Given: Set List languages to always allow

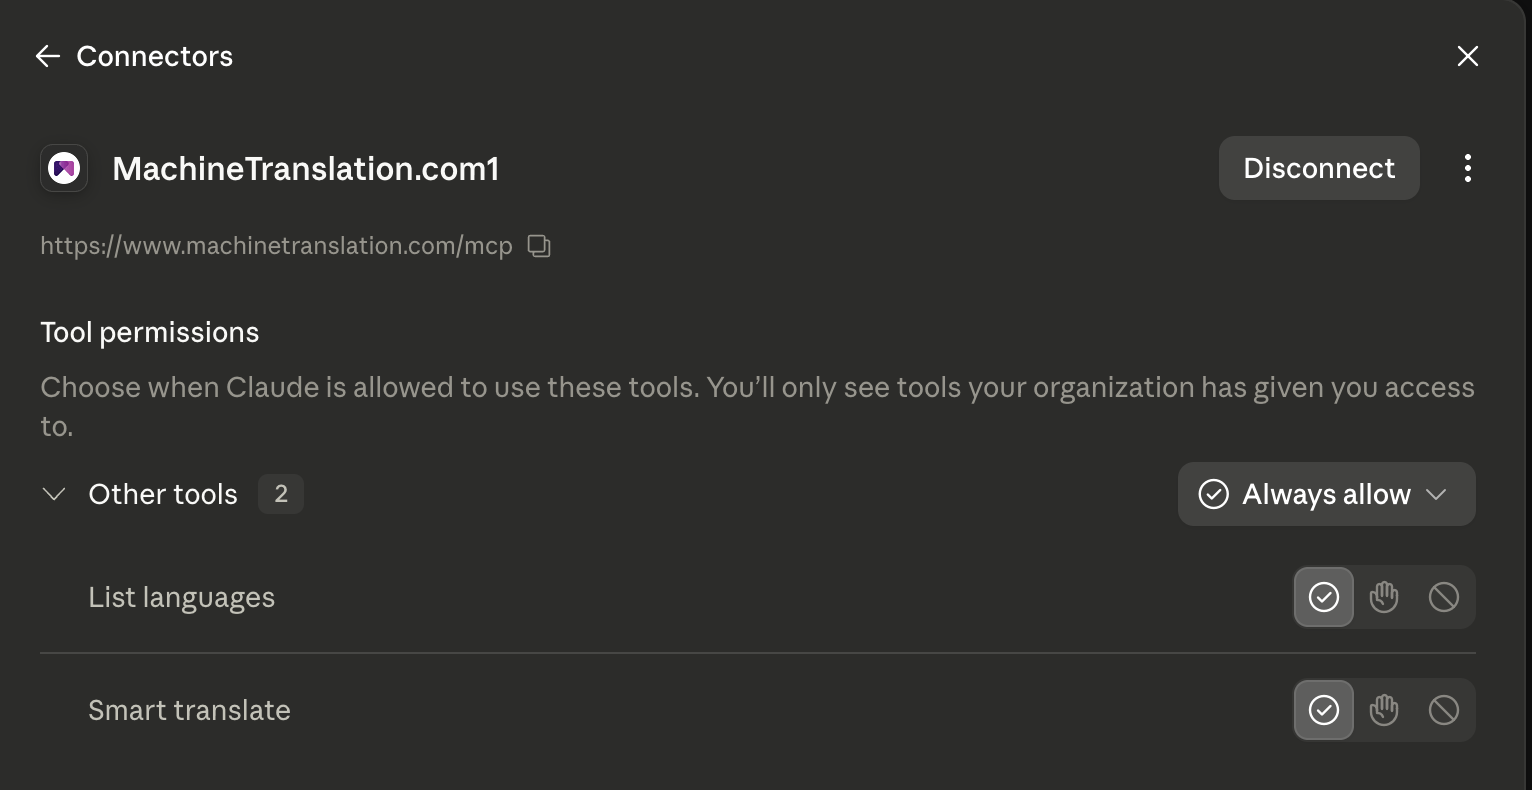Looking at the screenshot, I should pos(1323,597).
